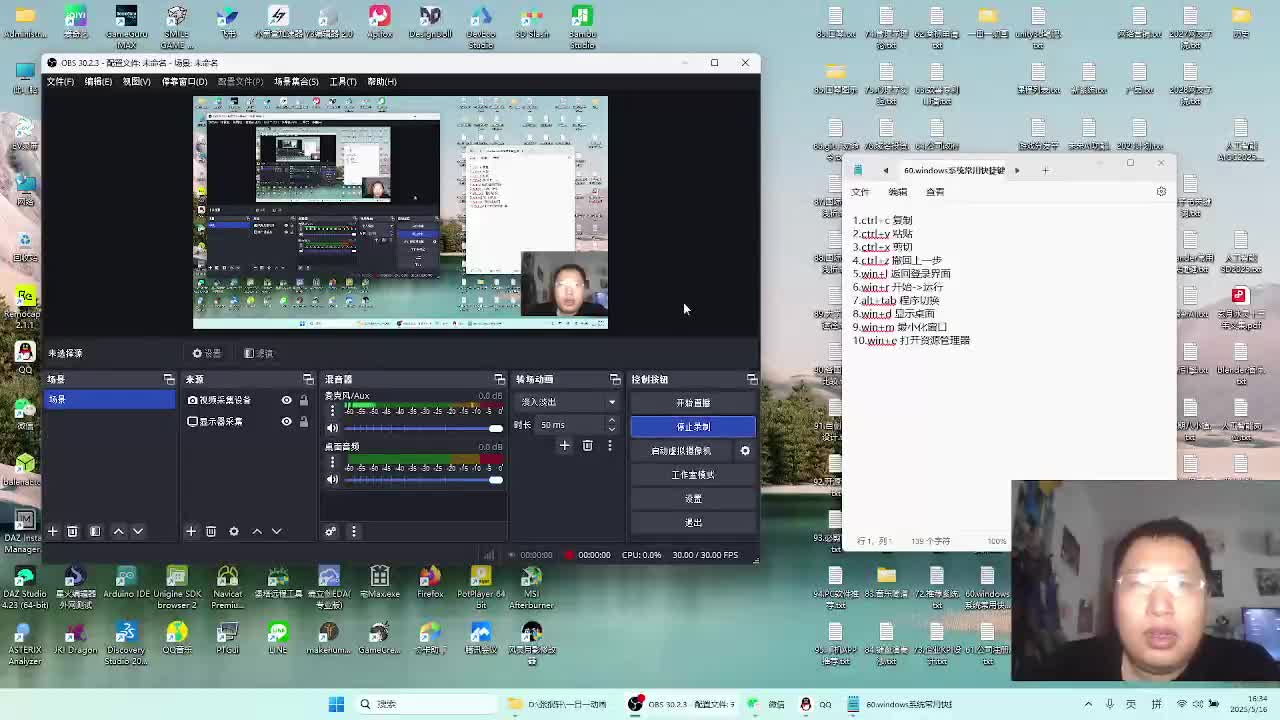
Task: Open advanced audio properties gears icon
Action: (330, 531)
